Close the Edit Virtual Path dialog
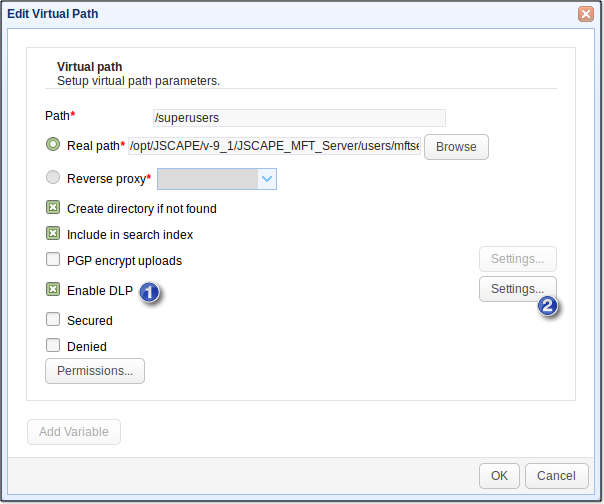 pyautogui.click(x=585, y=14)
